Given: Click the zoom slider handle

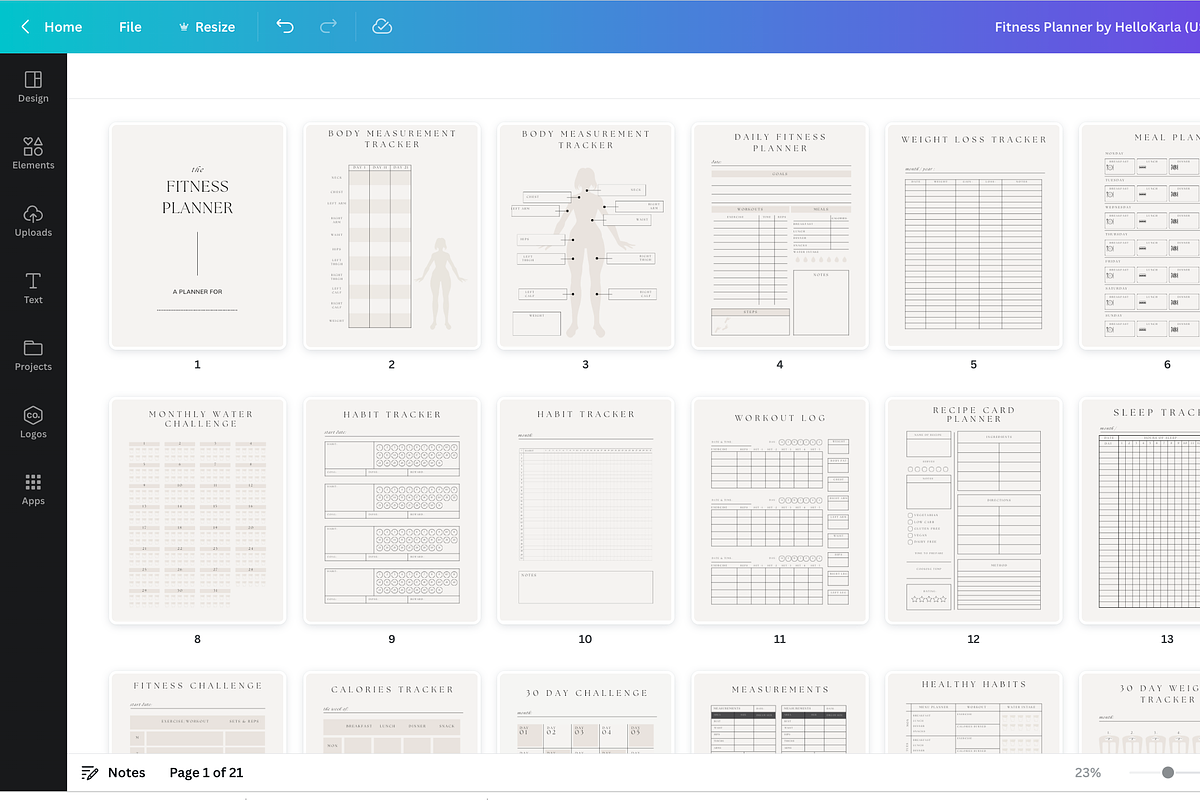Looking at the screenshot, I should point(1167,772).
